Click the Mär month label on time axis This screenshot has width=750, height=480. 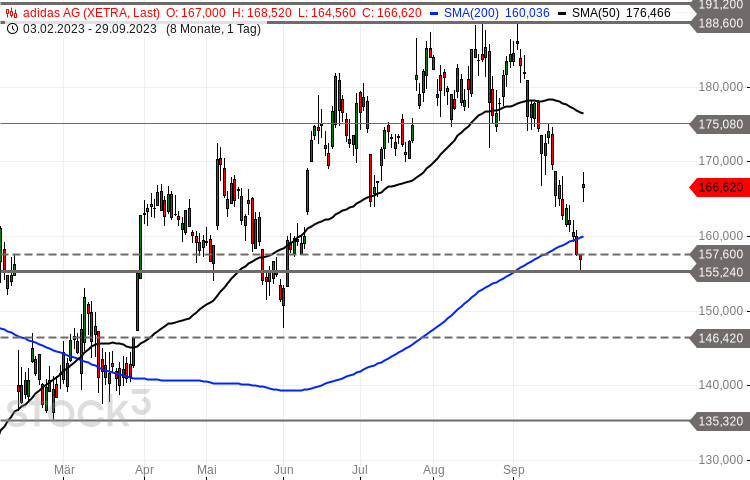point(64,470)
